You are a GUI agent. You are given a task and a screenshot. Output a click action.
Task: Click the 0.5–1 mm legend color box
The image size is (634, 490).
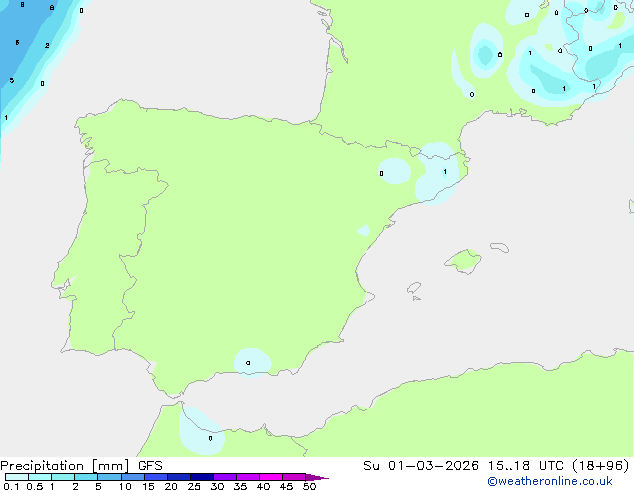coord(40,477)
